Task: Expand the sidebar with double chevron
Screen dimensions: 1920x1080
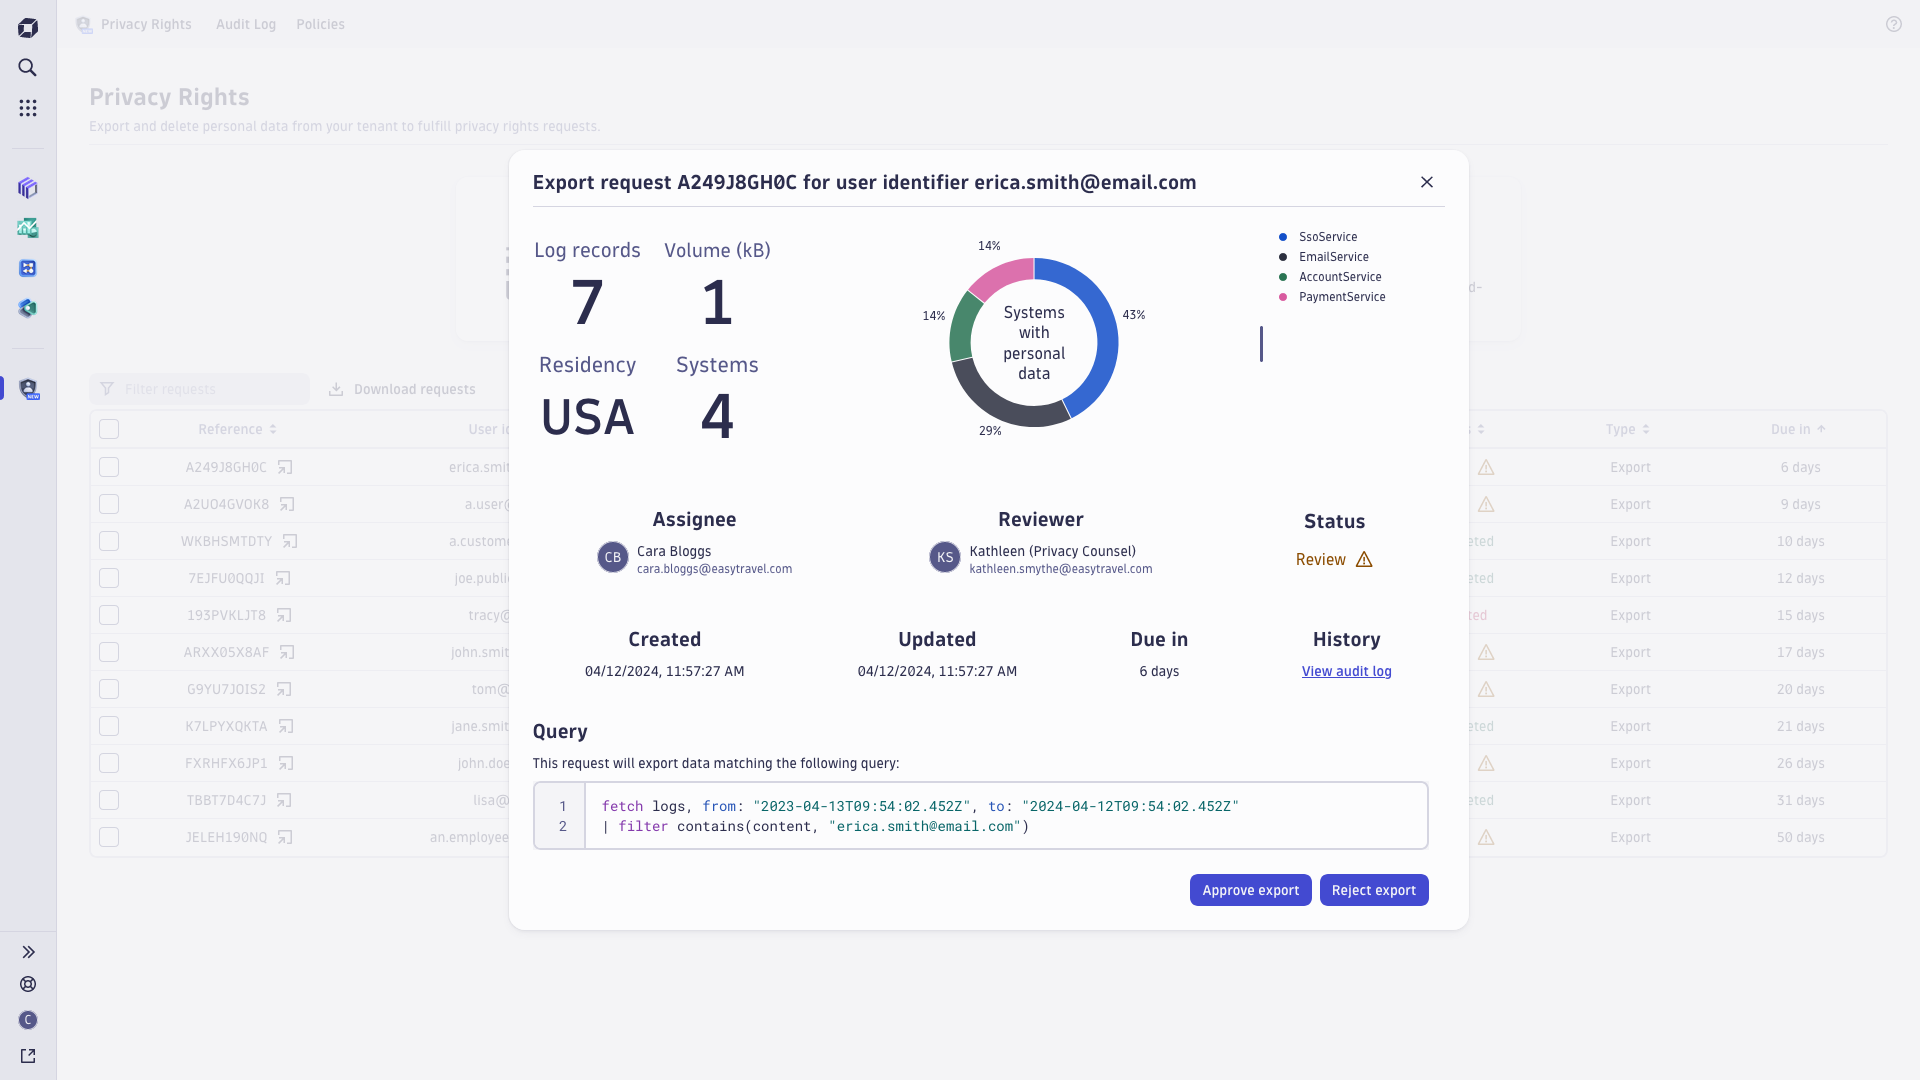Action: (28, 952)
